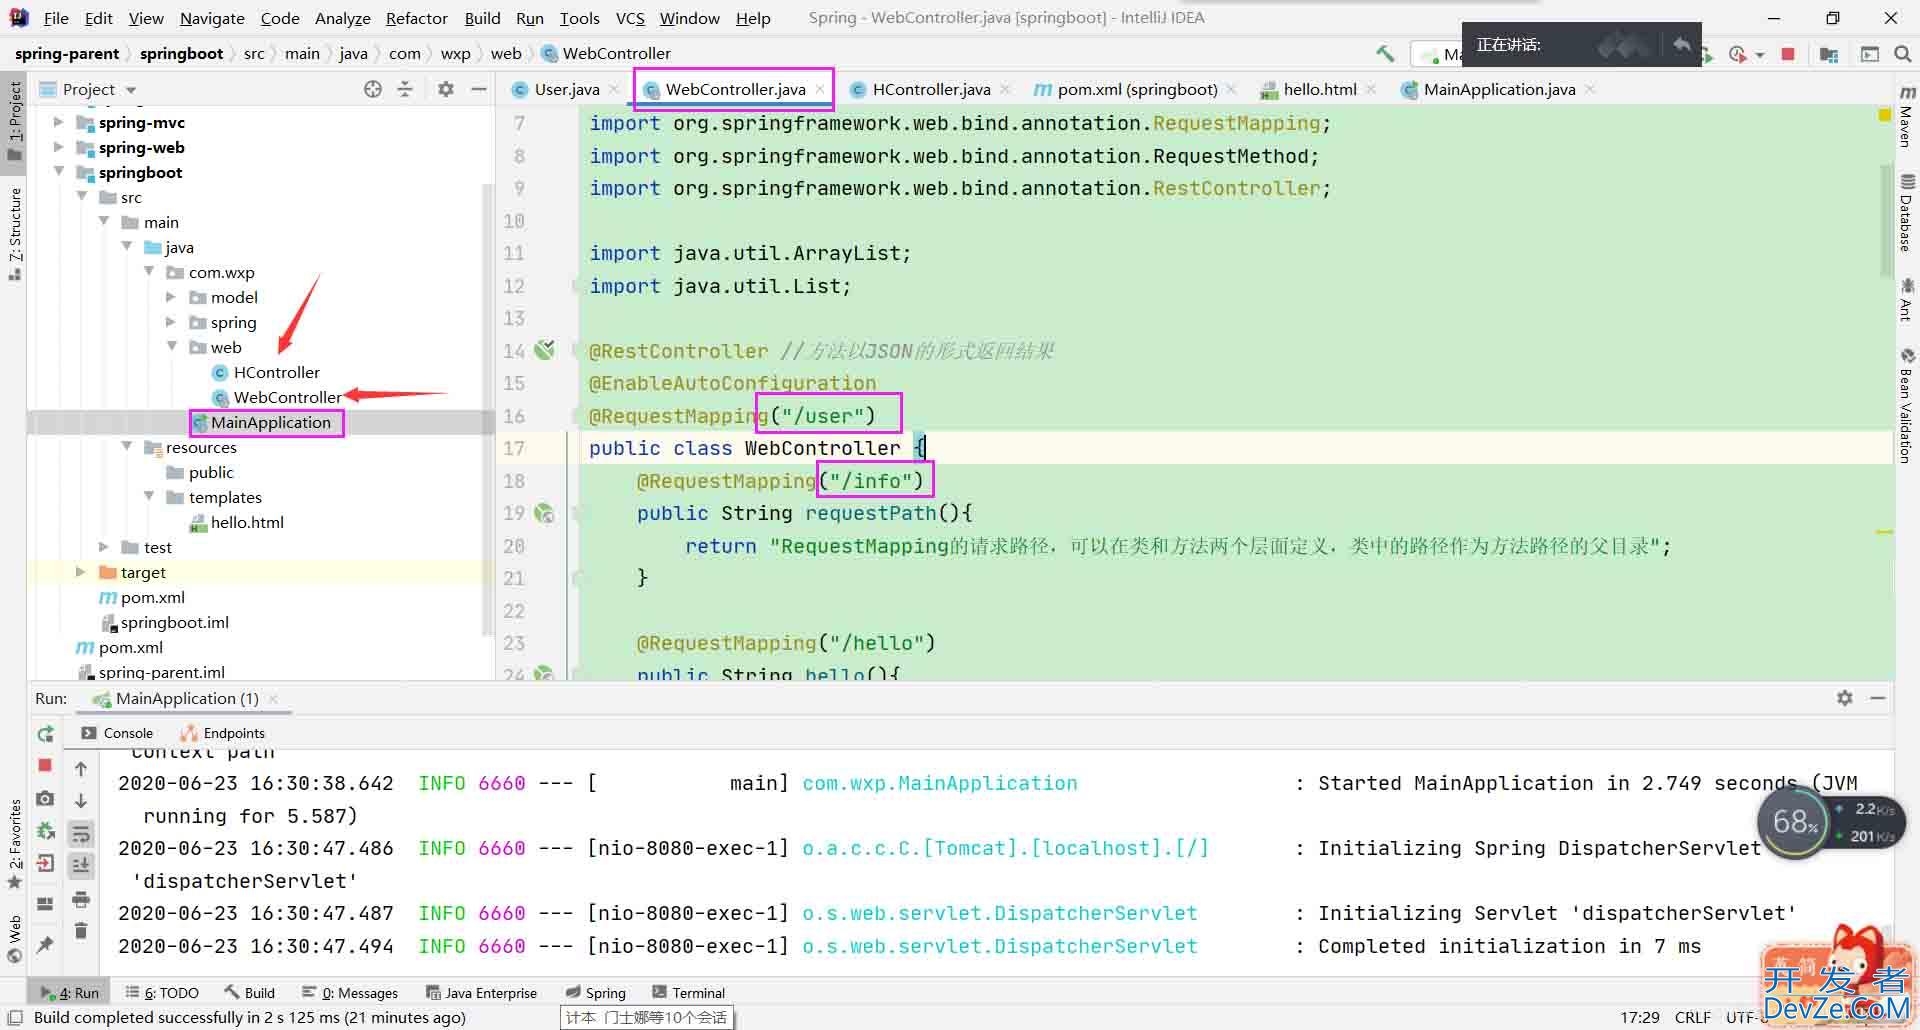Hide the Project panel with minus icon

pyautogui.click(x=479, y=89)
